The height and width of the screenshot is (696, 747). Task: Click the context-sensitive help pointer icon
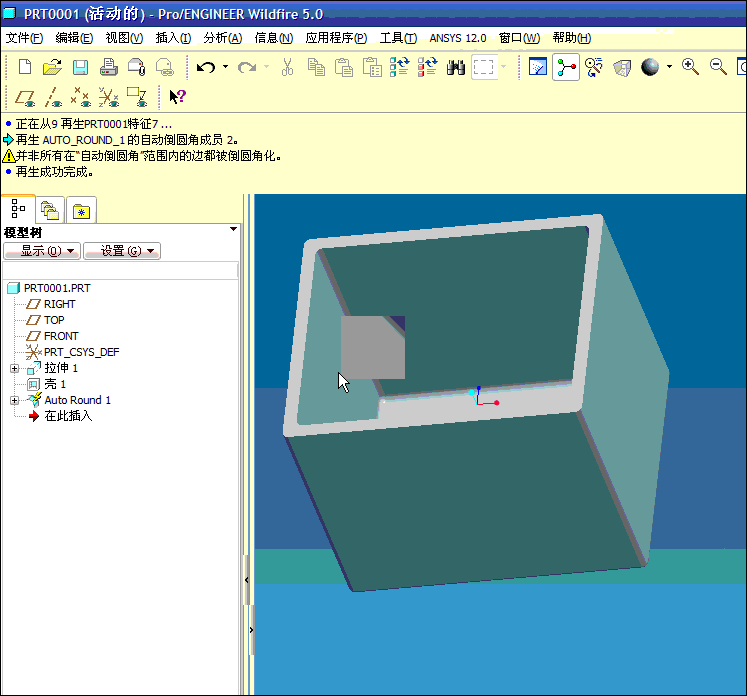(x=178, y=97)
